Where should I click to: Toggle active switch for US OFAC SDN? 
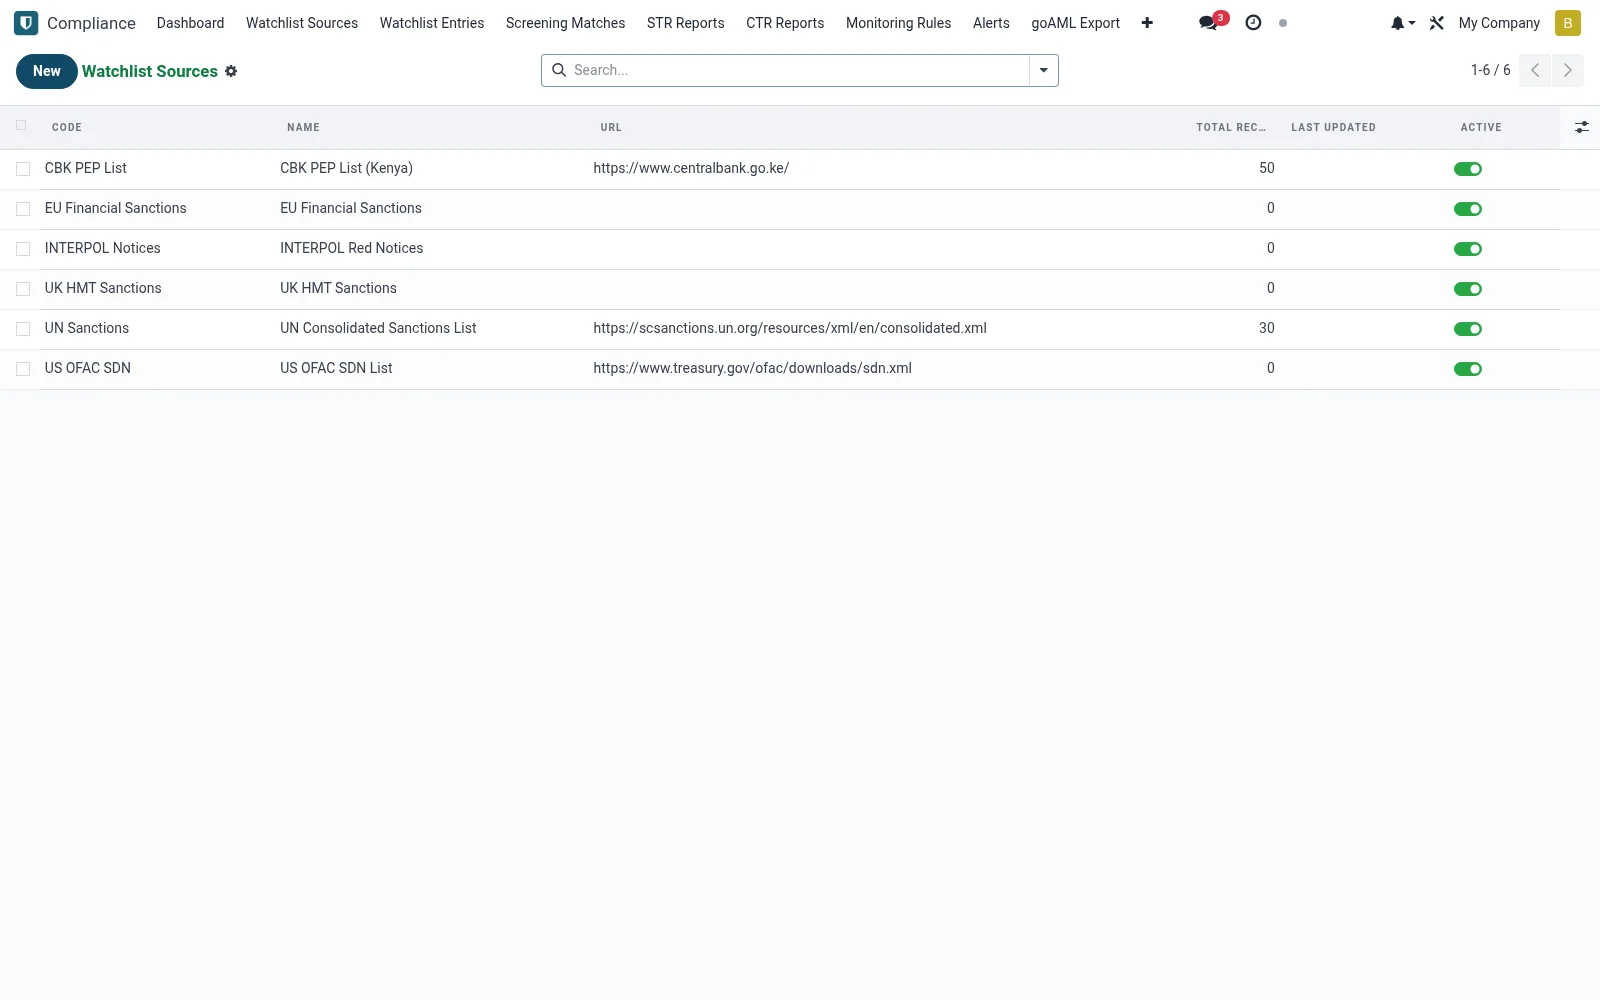click(1468, 369)
